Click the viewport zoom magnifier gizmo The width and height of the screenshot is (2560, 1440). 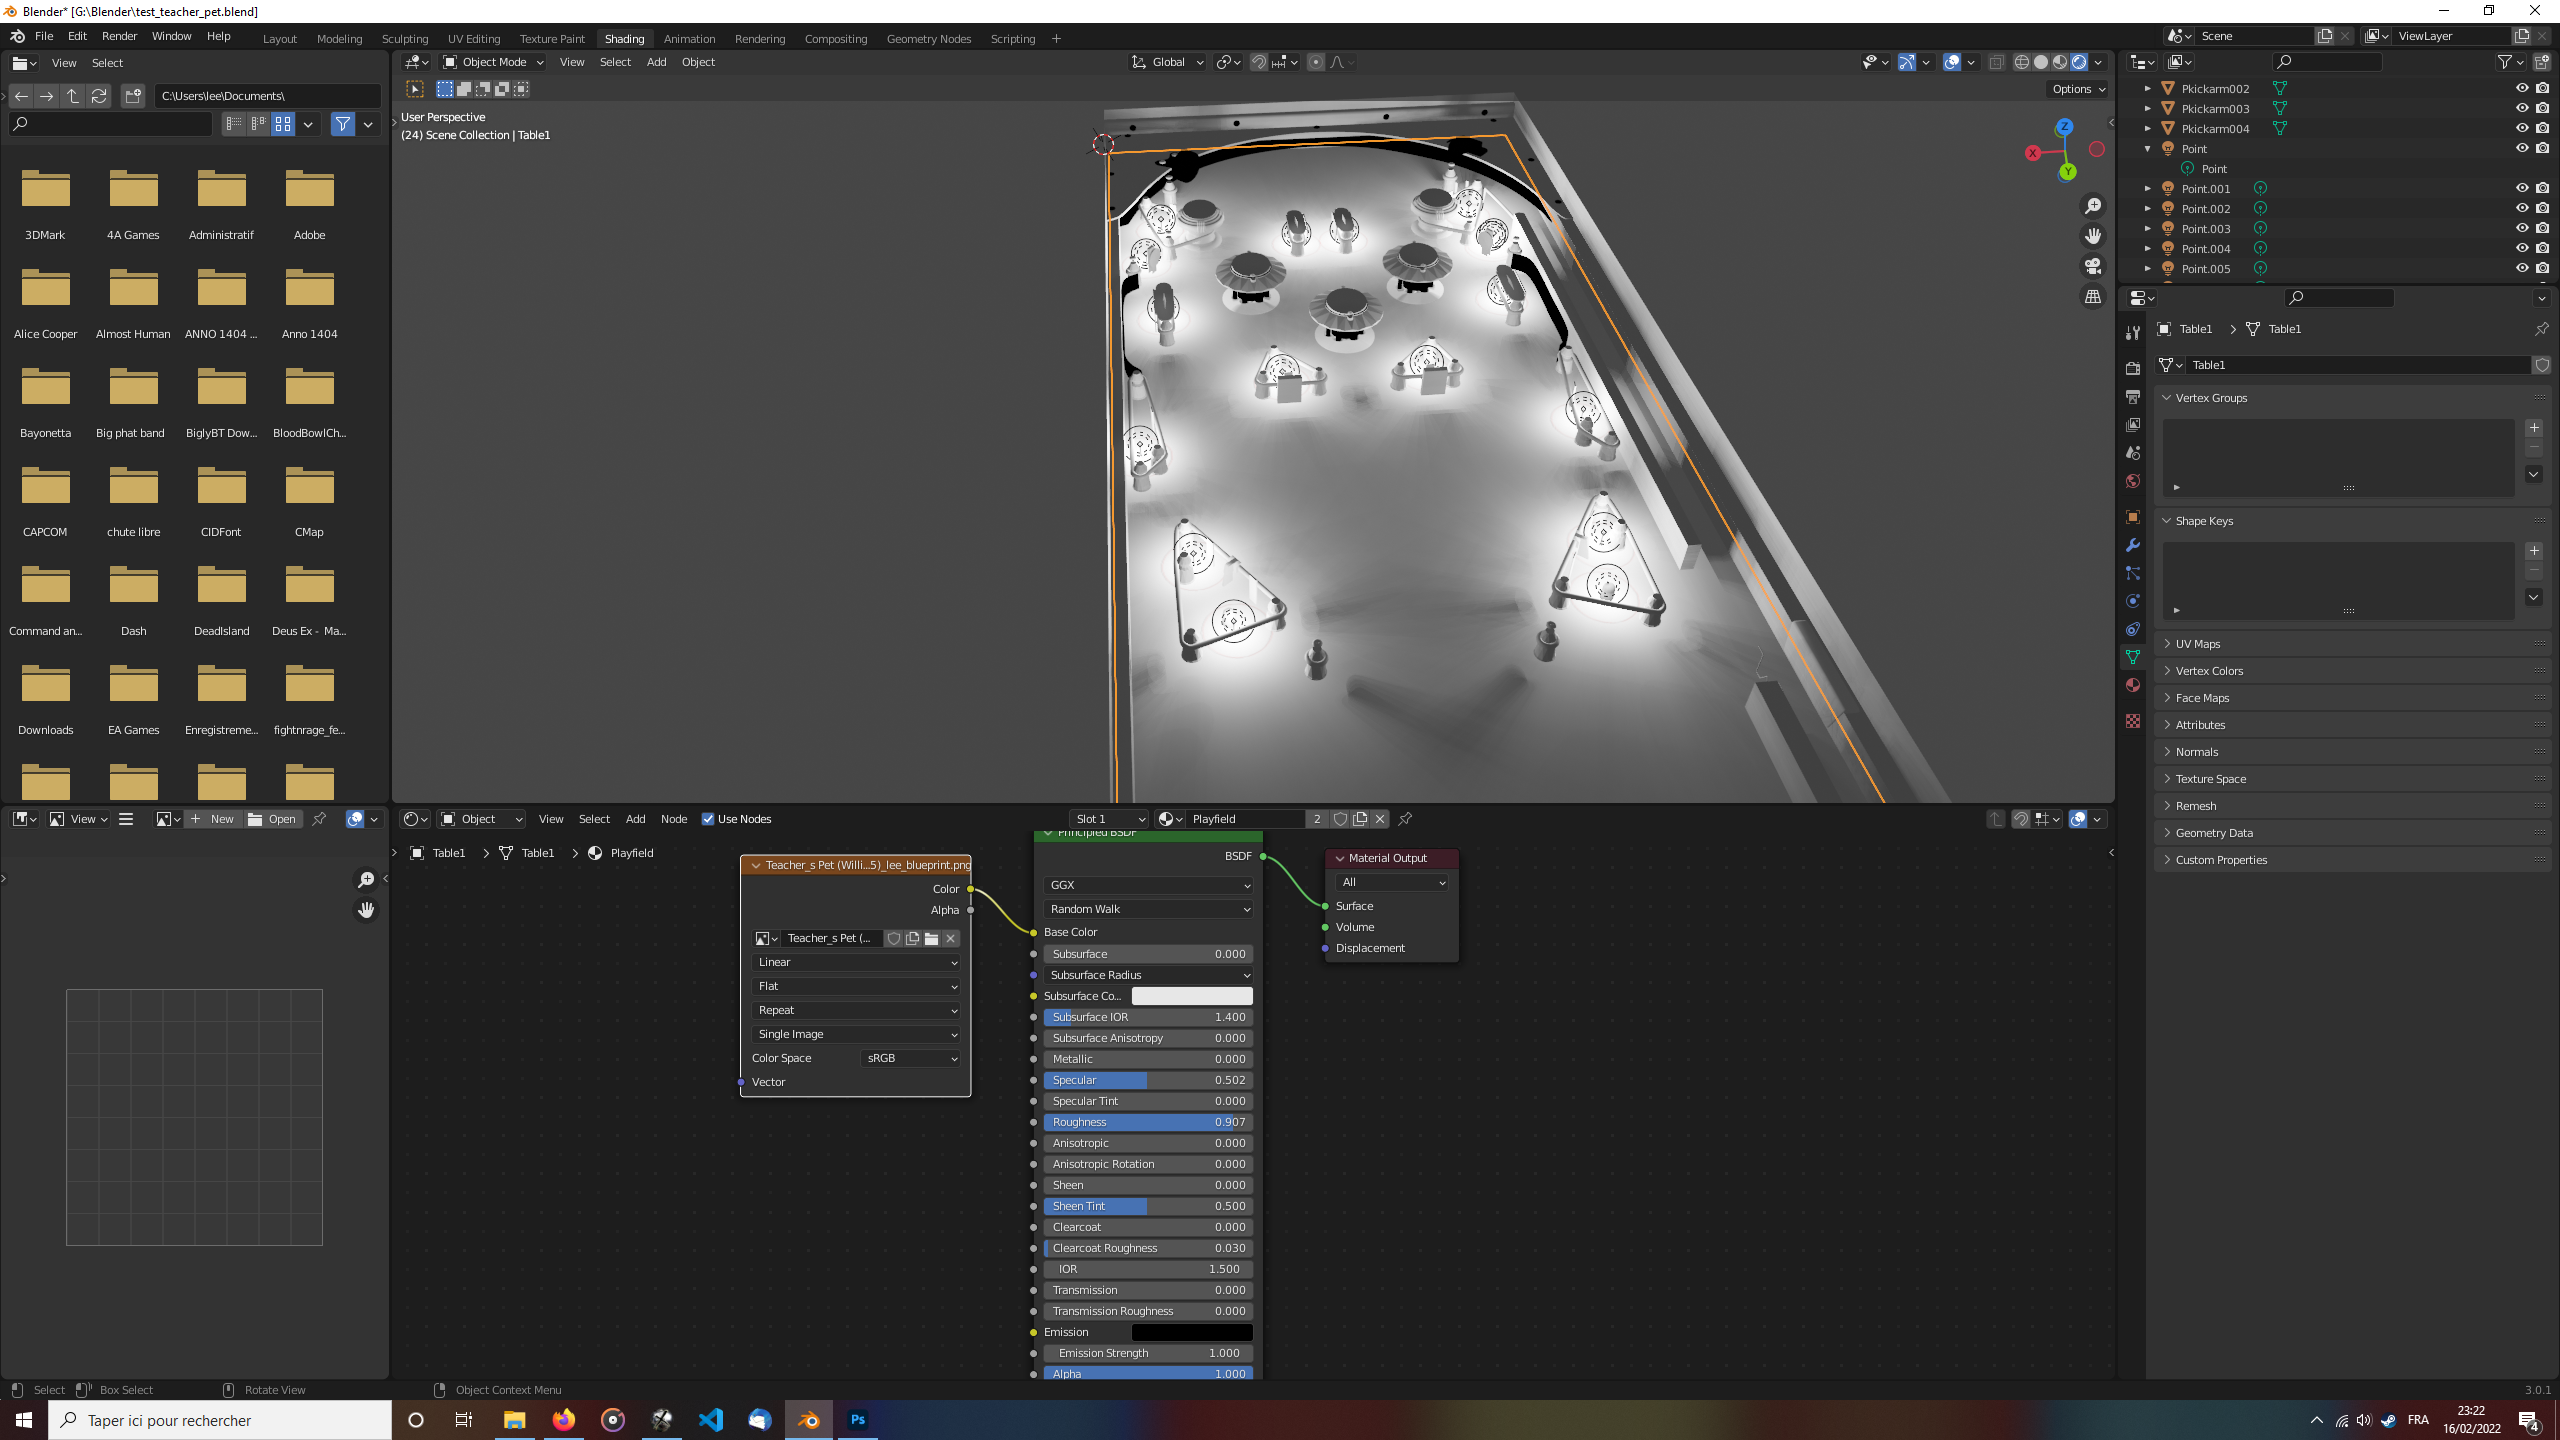pos(2092,206)
